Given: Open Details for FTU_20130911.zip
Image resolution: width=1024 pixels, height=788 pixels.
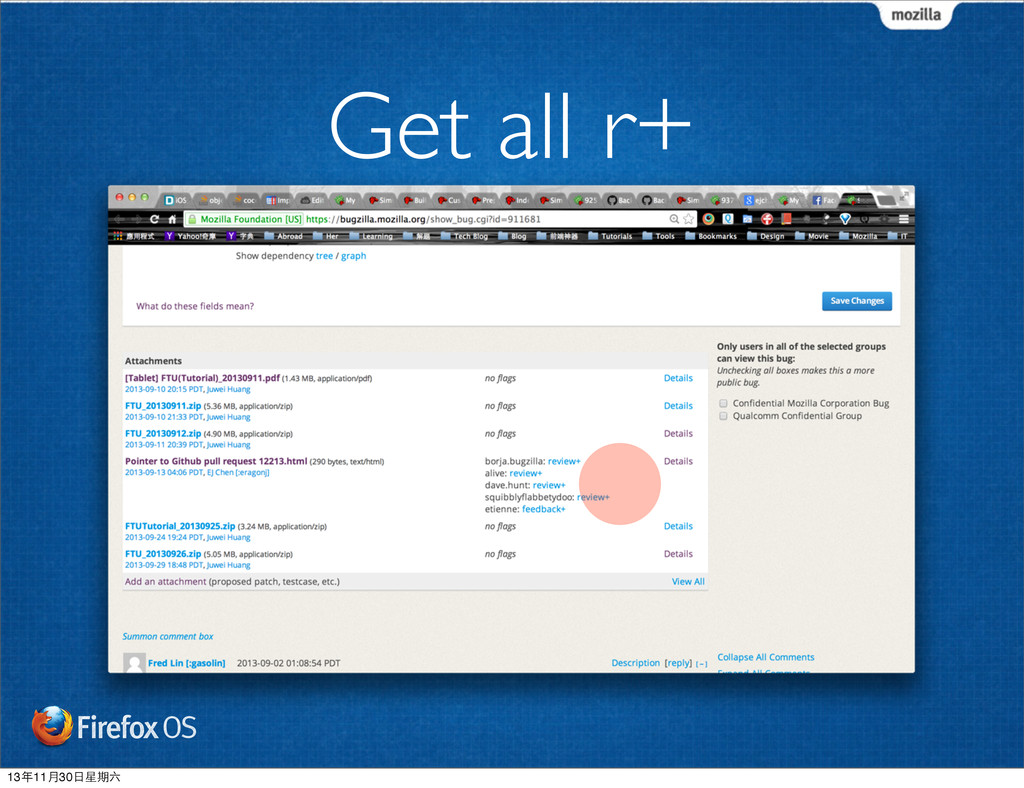Looking at the screenshot, I should click(678, 405).
